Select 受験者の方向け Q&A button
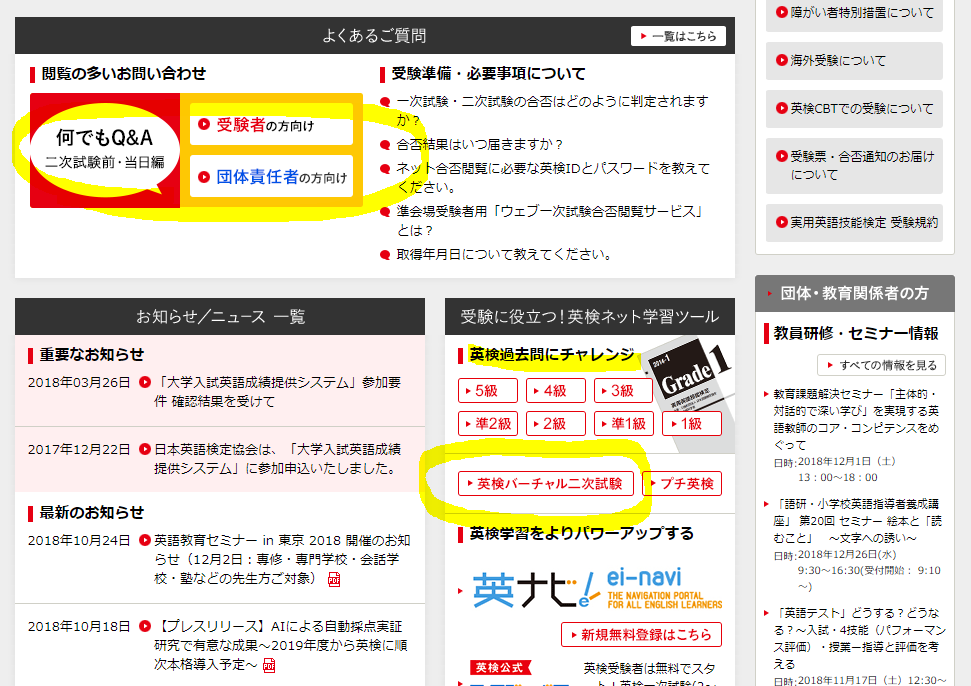The height and width of the screenshot is (686, 971). point(272,125)
